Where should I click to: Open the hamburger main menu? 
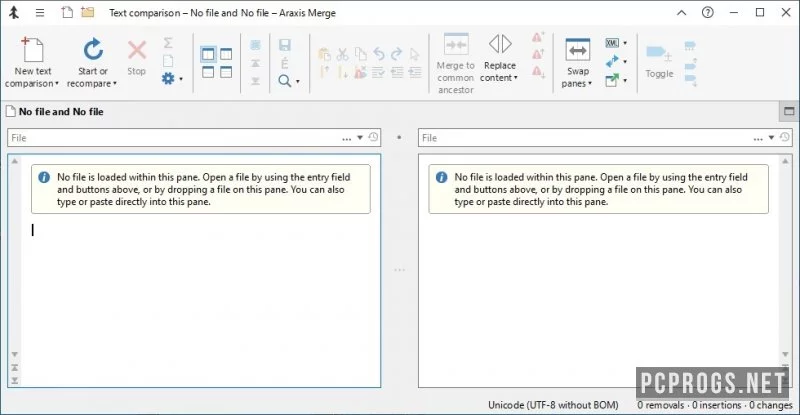pos(40,13)
